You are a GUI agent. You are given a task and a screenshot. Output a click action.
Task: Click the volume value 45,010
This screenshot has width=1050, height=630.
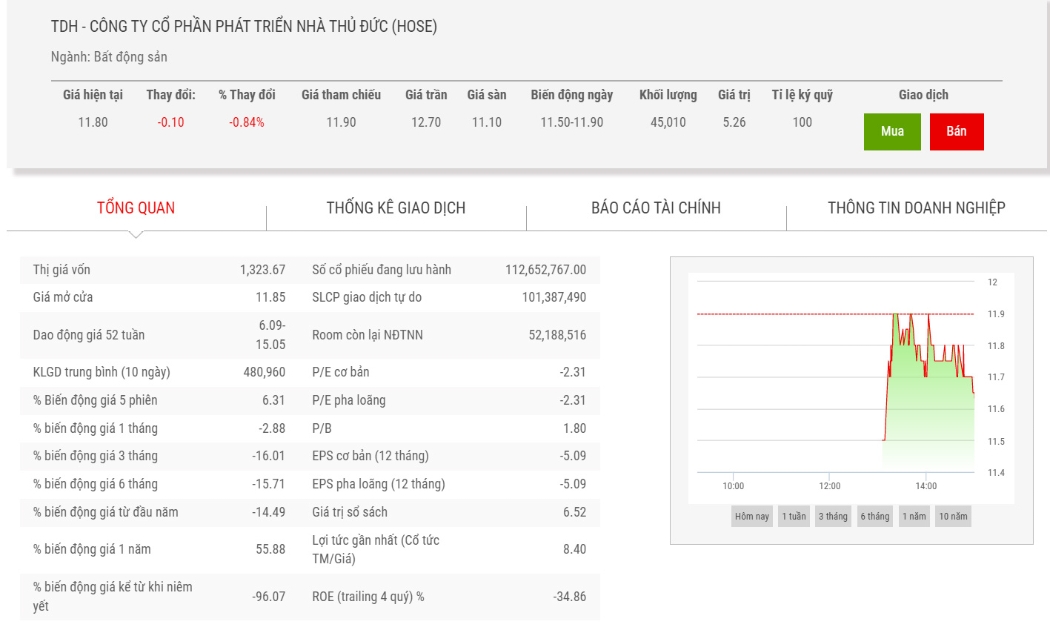pyautogui.click(x=668, y=123)
